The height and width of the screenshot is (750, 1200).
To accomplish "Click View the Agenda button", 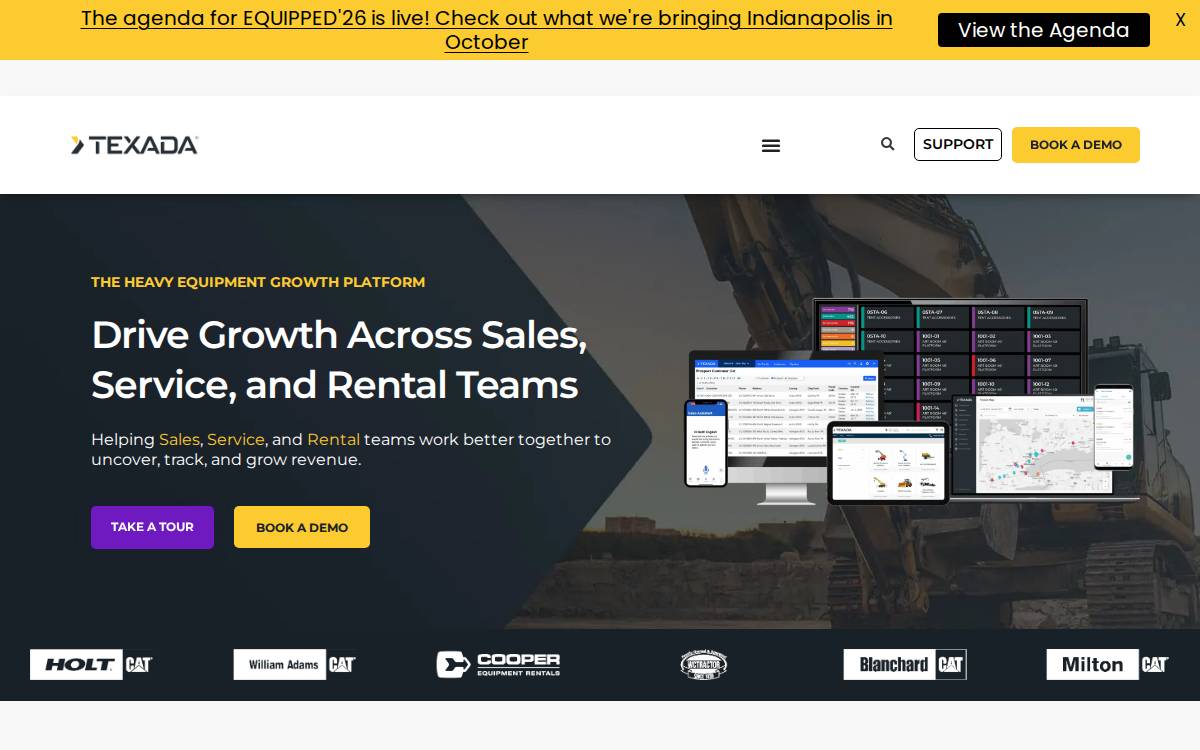I will click(1043, 30).
